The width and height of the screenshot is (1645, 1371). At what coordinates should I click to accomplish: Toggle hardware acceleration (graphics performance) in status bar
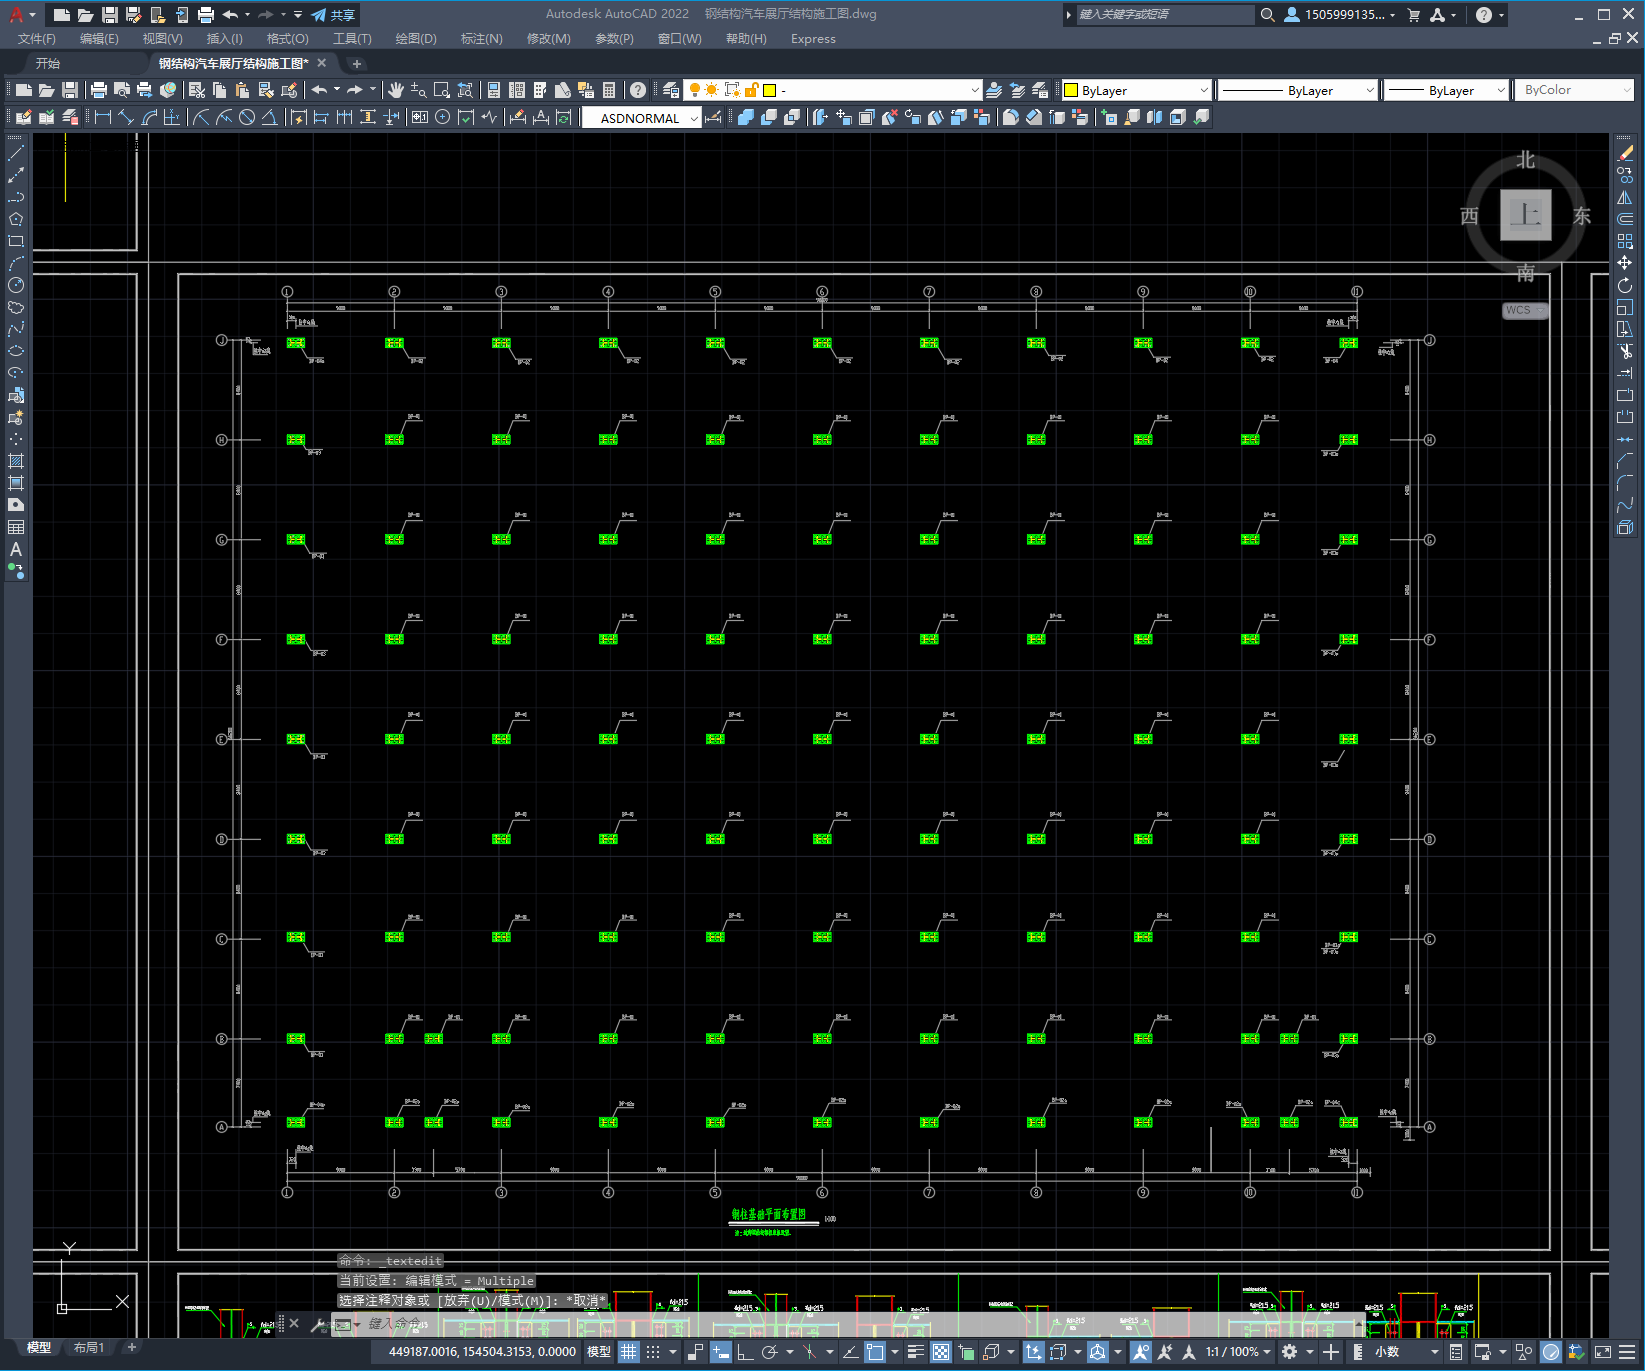1551,1352
